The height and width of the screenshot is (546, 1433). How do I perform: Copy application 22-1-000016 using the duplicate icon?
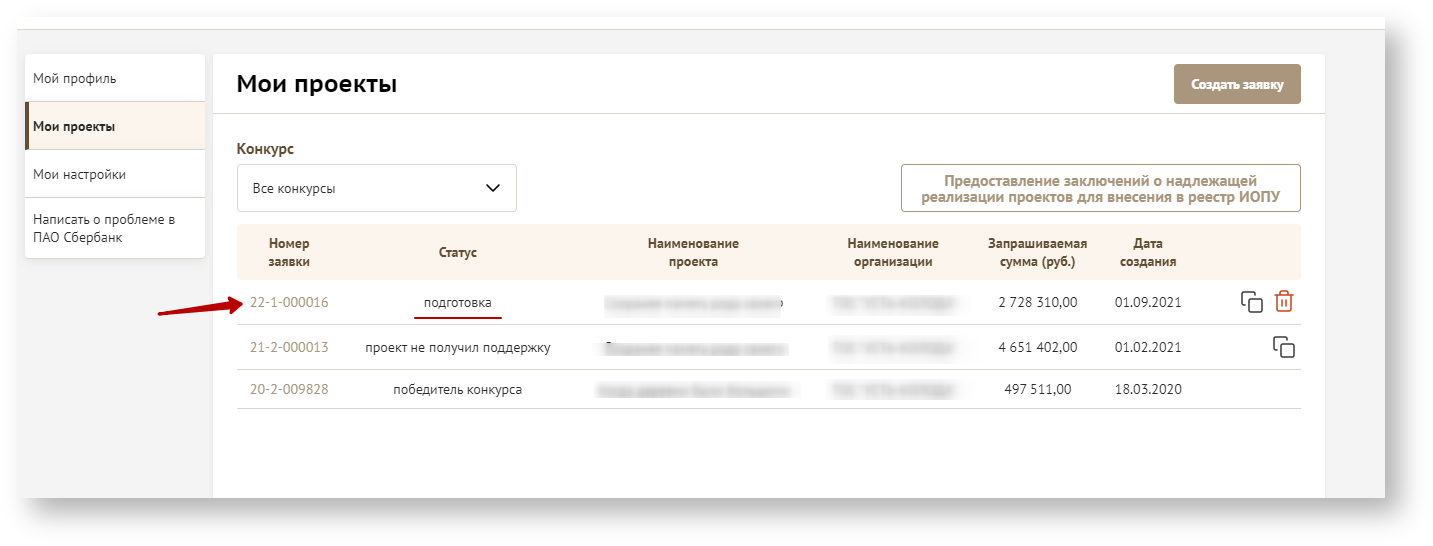click(1251, 302)
